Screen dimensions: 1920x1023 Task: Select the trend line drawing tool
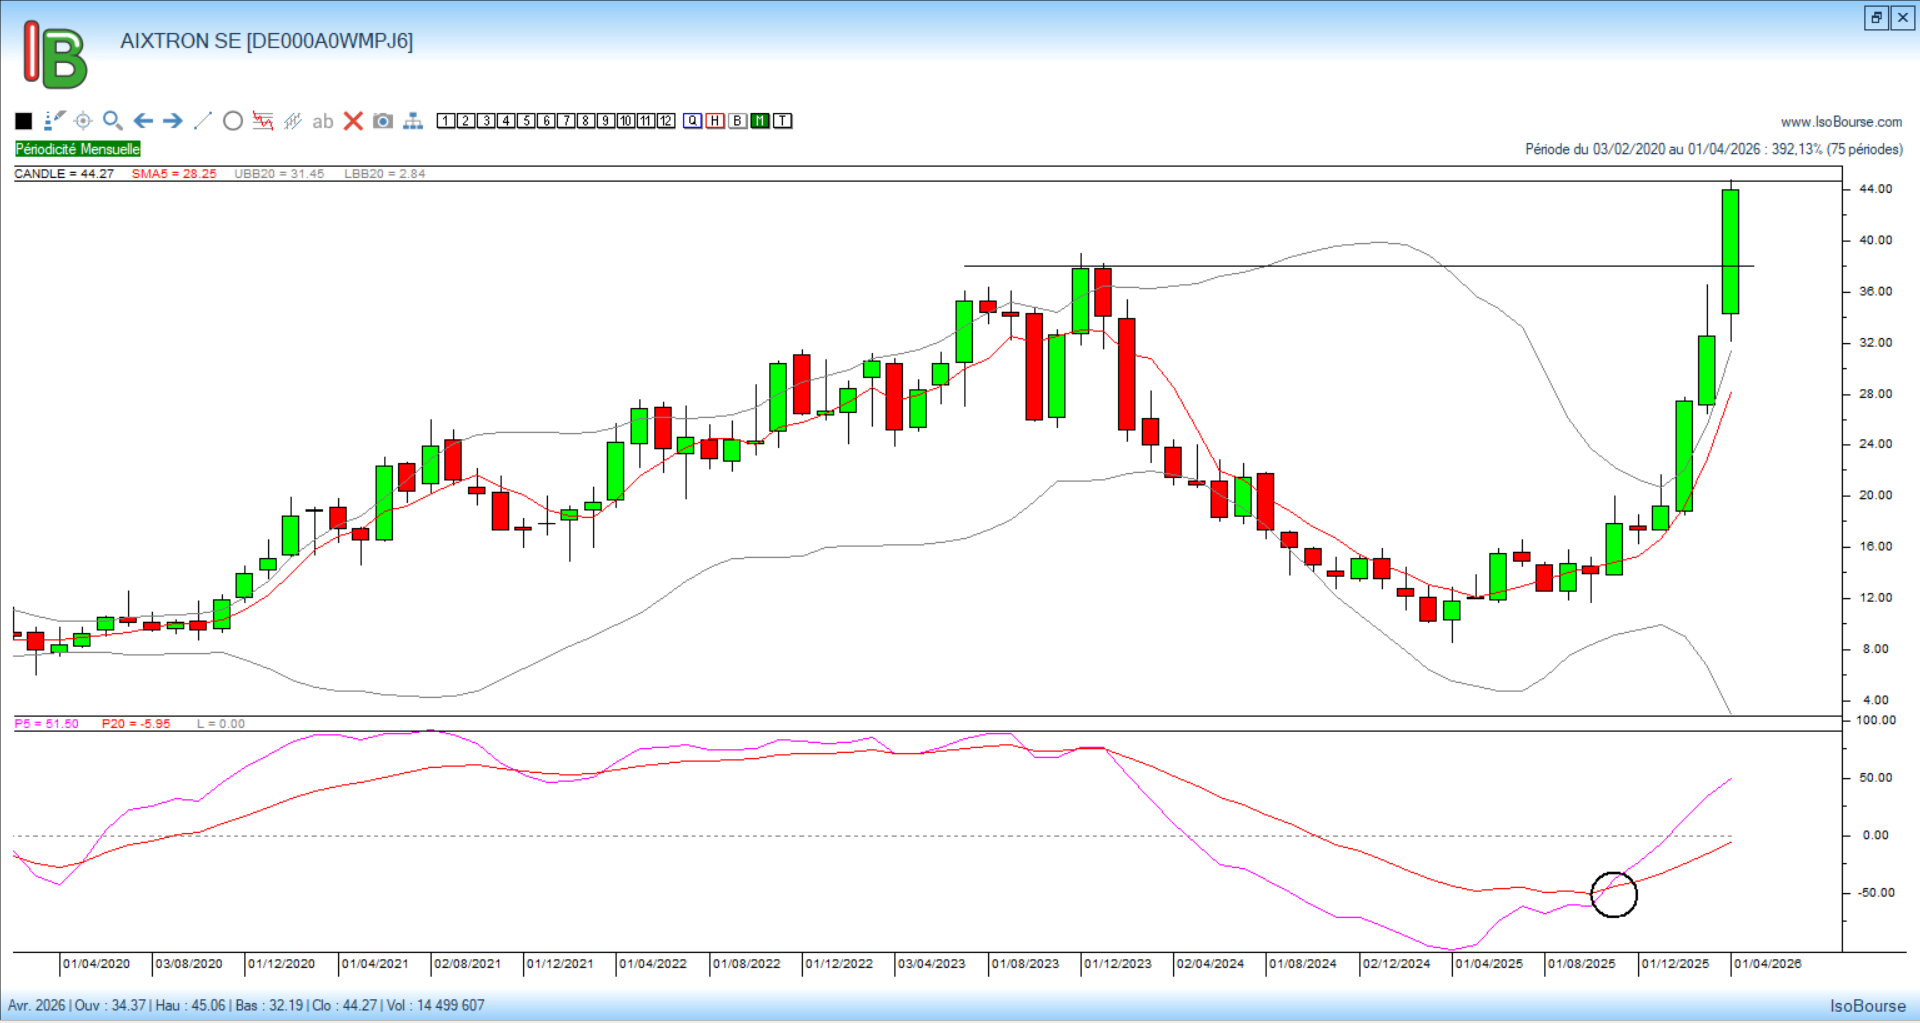point(203,121)
